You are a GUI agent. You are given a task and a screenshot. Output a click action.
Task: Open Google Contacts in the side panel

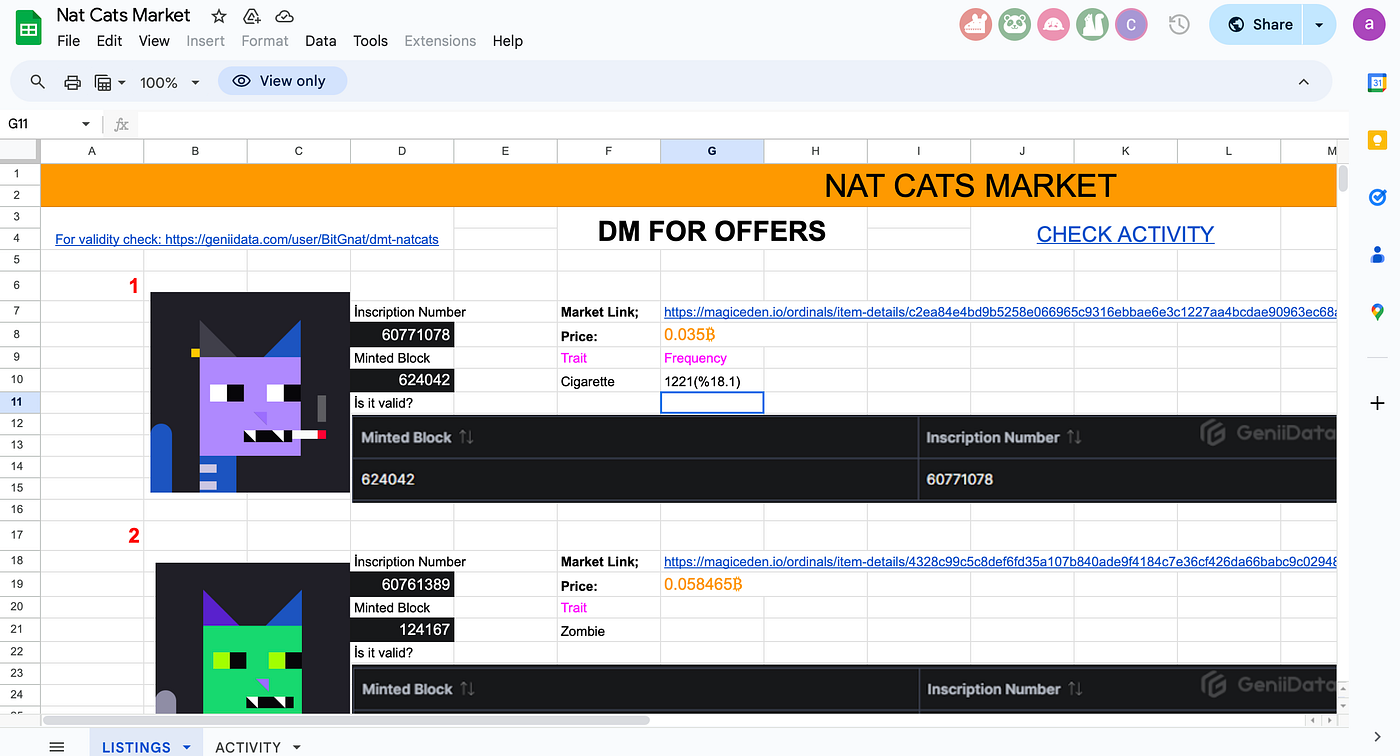[x=1377, y=254]
